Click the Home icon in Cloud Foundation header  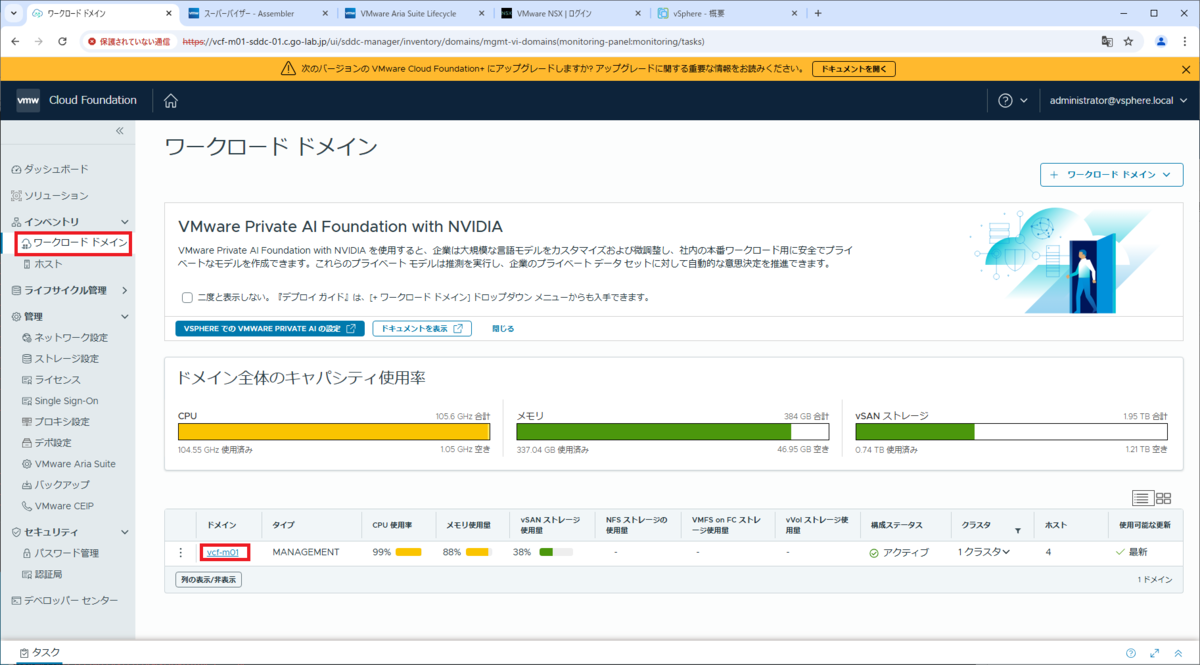click(171, 100)
